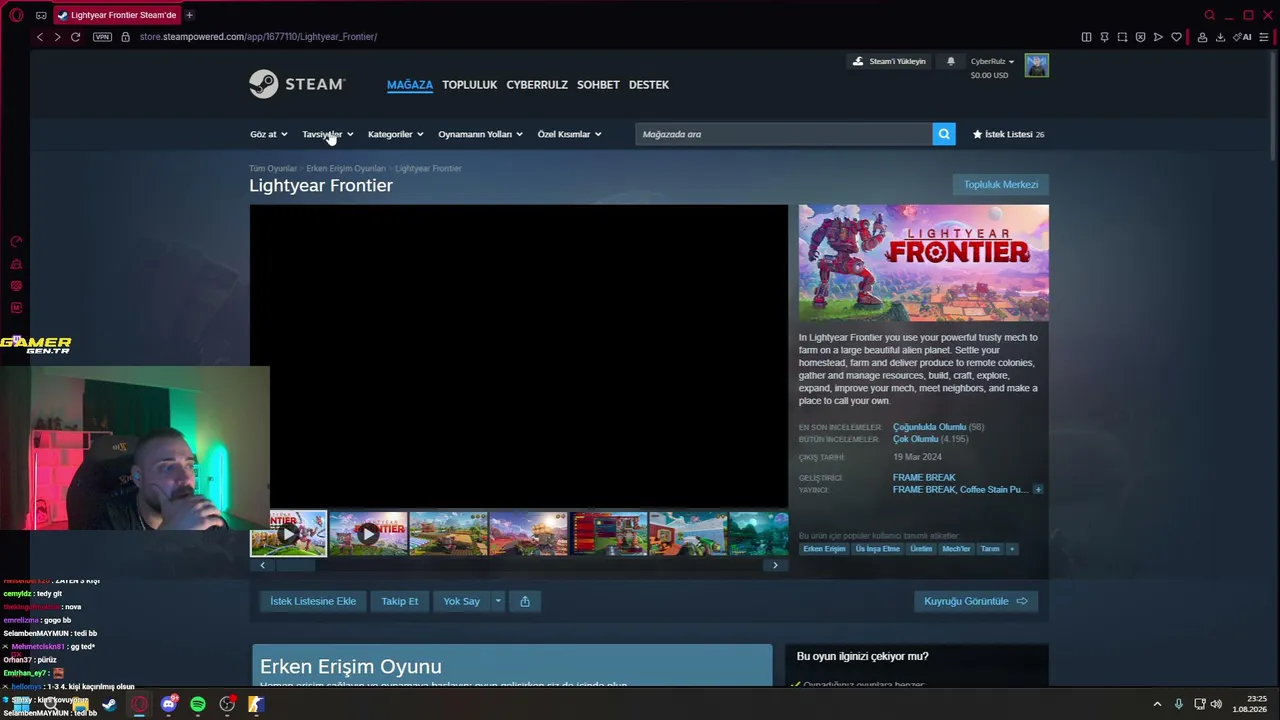Open the Opera menu logo icon
This screenshot has height=720, width=1280.
(16, 15)
